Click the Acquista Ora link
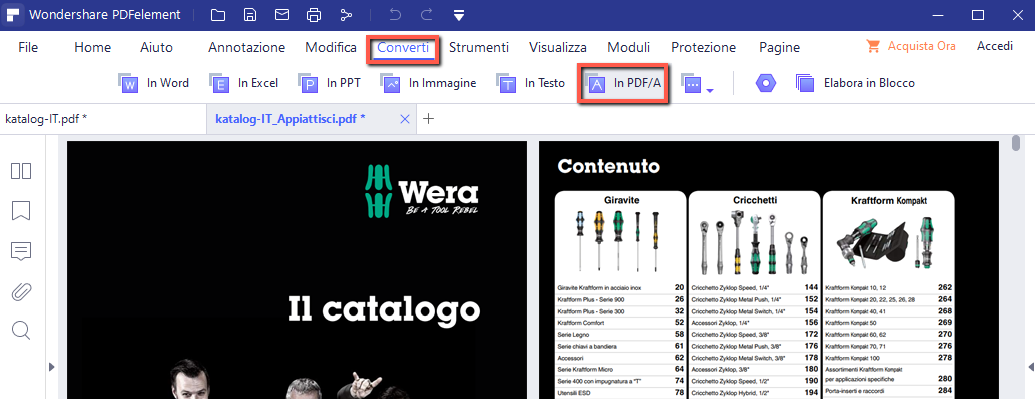This screenshot has height=399, width=1035. pos(911,46)
